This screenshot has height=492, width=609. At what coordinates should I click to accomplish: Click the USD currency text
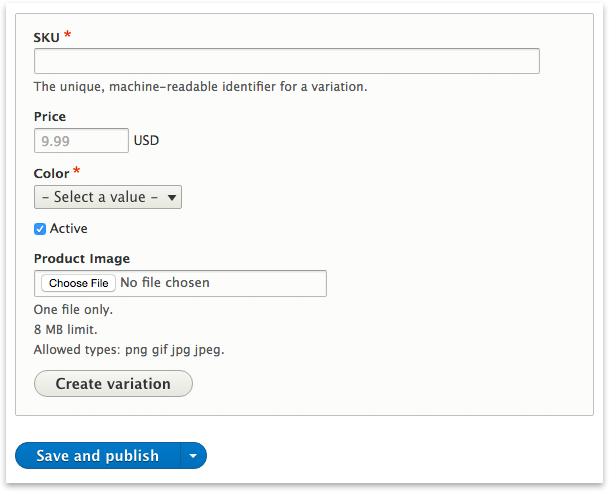tap(146, 140)
